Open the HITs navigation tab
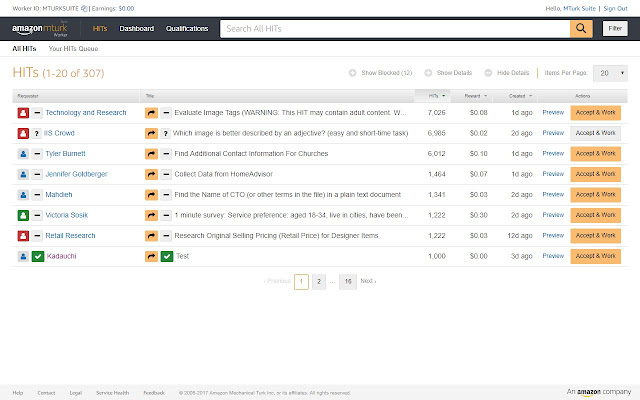This screenshot has width=640, height=400. point(100,29)
